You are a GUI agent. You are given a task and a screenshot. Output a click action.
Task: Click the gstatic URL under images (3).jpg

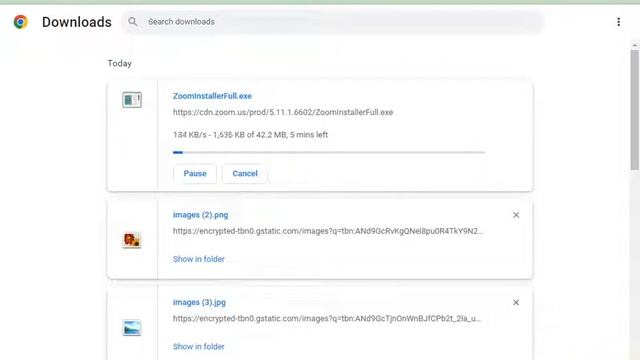tap(327, 318)
